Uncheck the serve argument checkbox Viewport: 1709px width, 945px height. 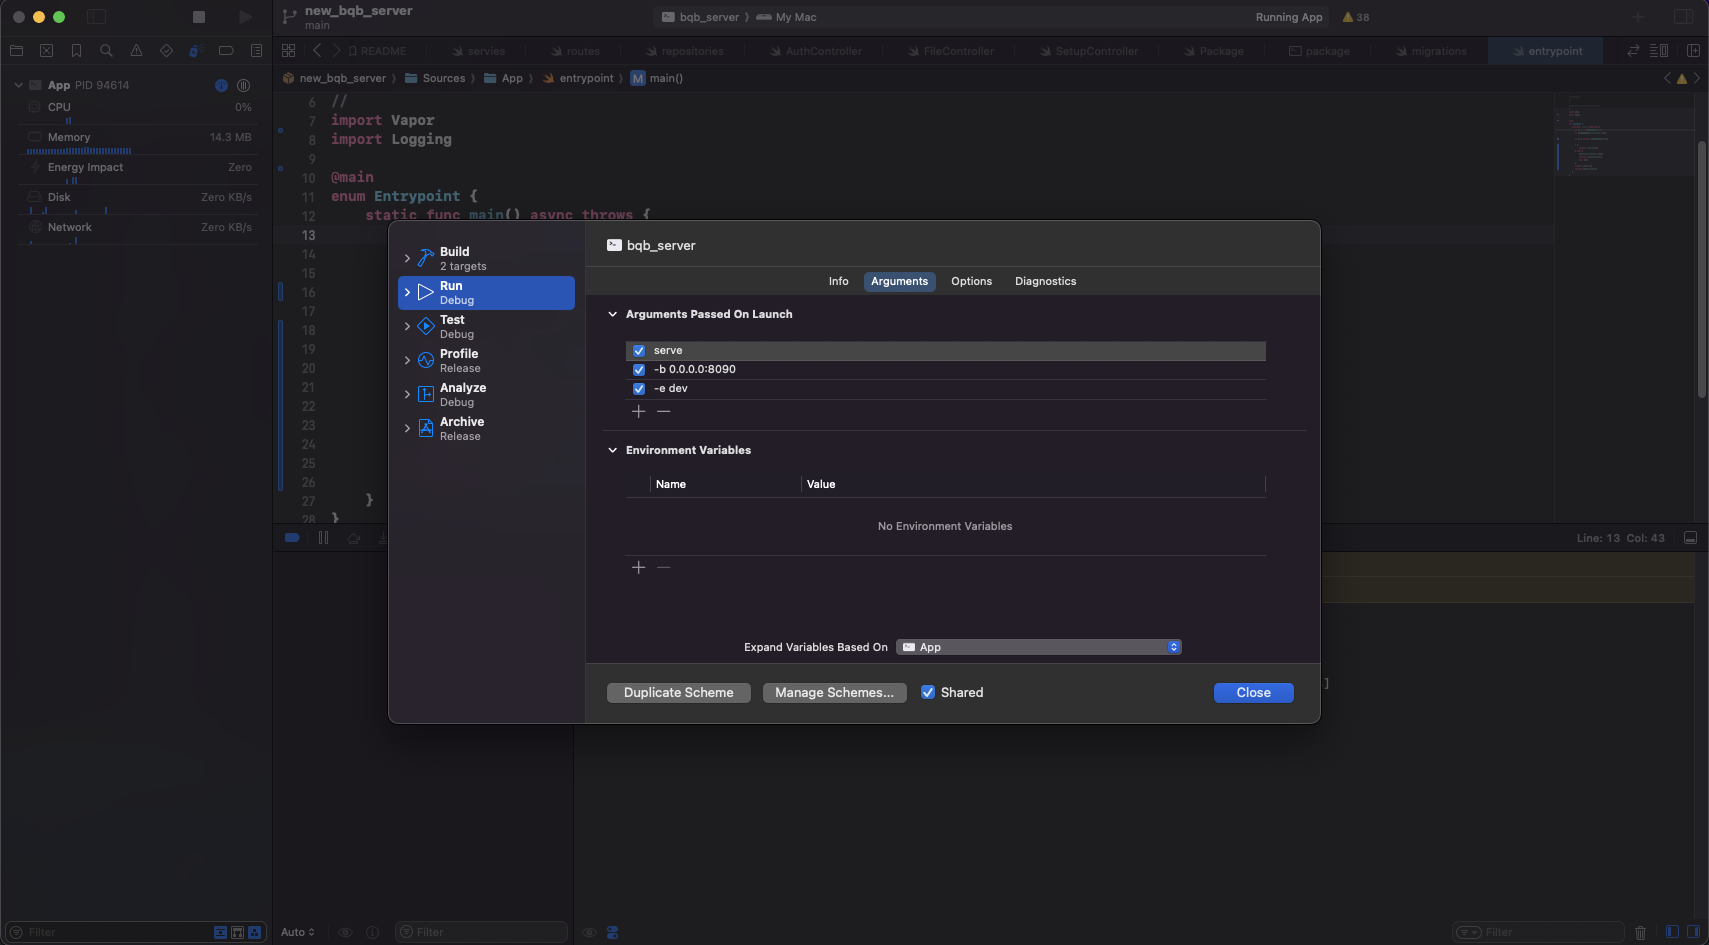coord(639,351)
